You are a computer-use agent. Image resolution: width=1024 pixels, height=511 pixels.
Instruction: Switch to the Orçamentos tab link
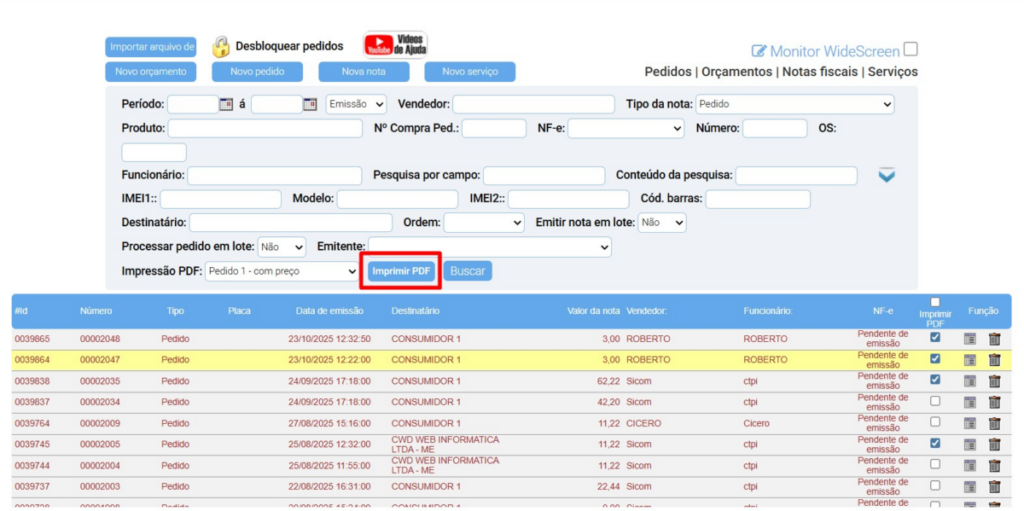pyautogui.click(x=737, y=72)
